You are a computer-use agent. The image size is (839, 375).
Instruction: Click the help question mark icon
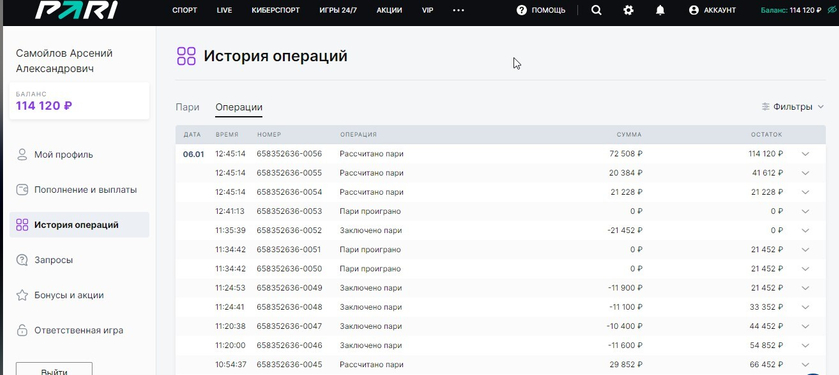[x=522, y=10]
